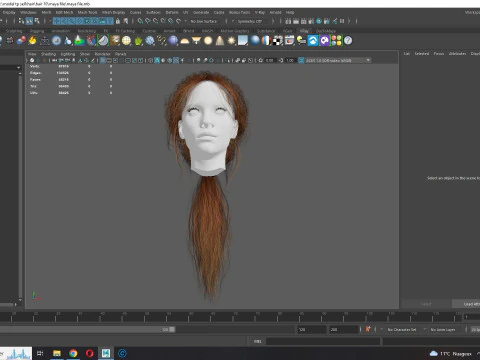Screen dimensions: 480x360
Task: Open the viewport Panels menu
Action: tap(121, 54)
